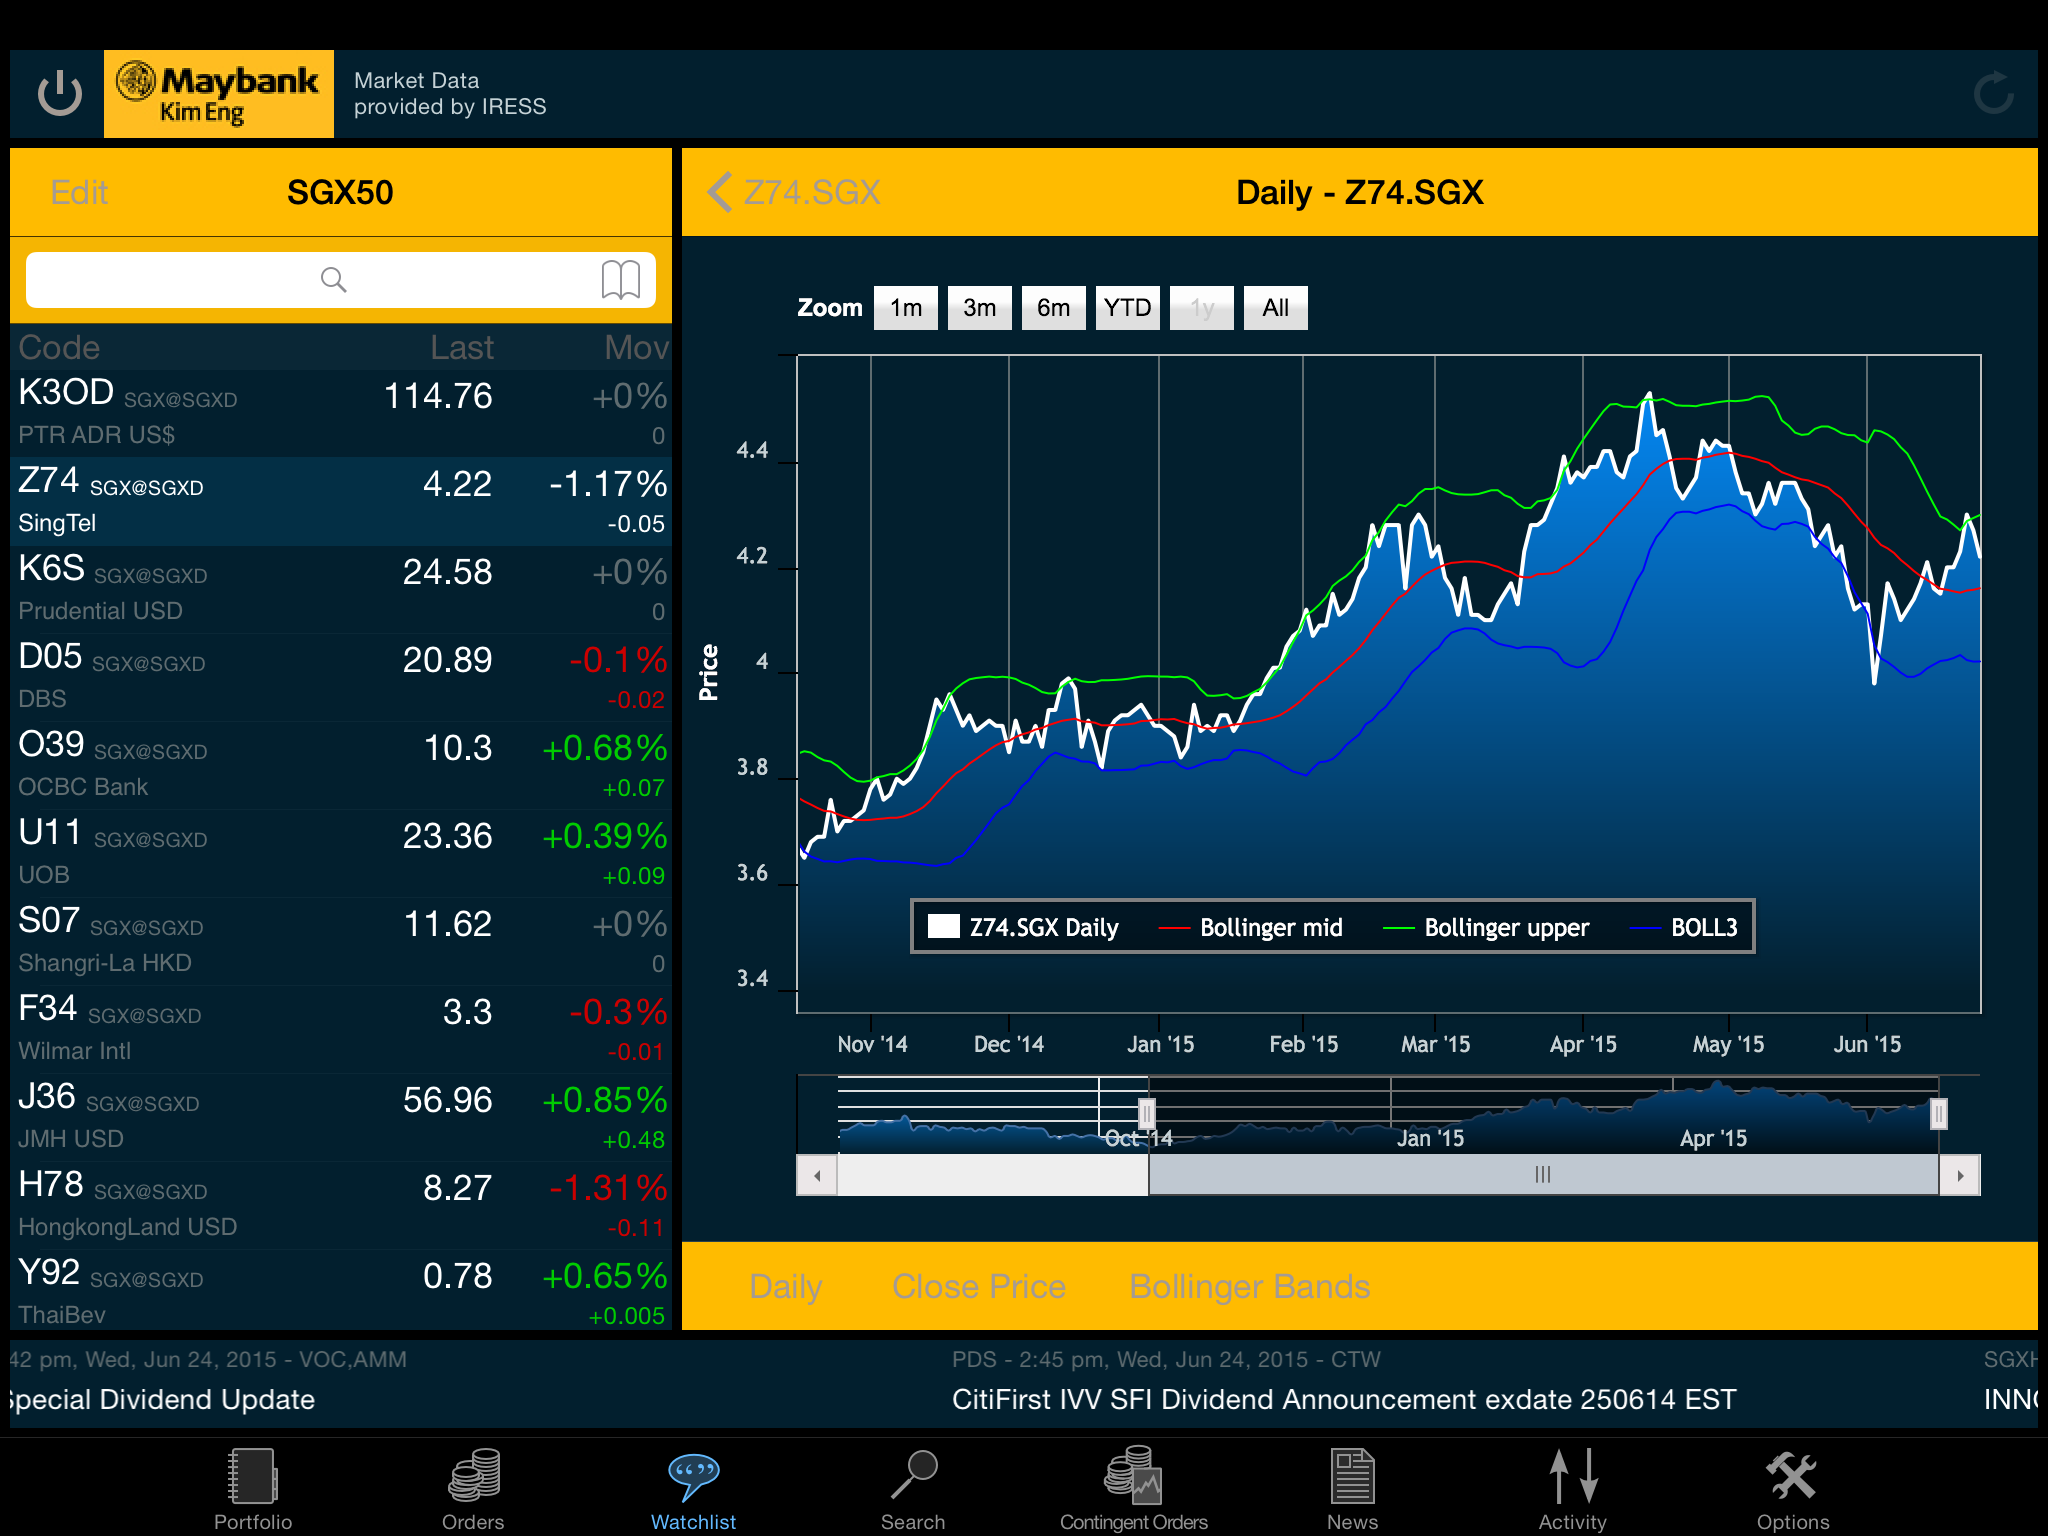Open the Special Dividend Update headline
Viewport: 2048px width, 1536px height.
(x=162, y=1399)
